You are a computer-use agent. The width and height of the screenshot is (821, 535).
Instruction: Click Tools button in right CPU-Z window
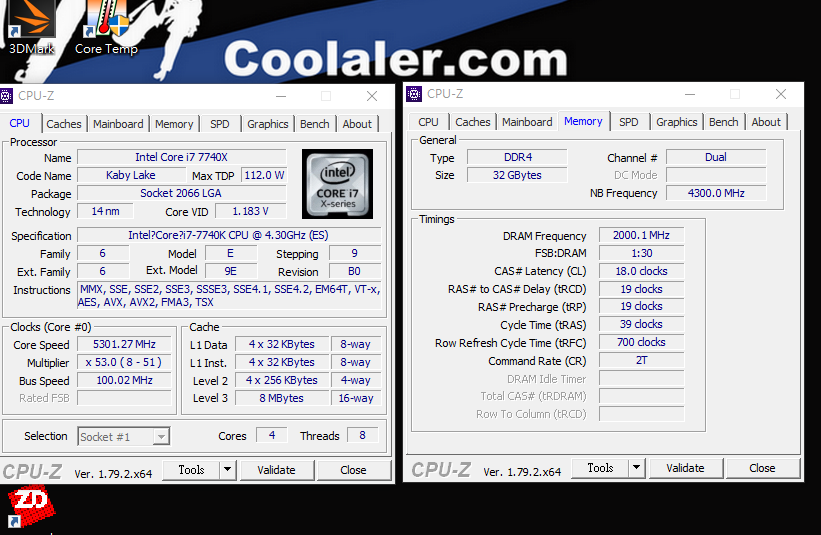(601, 467)
